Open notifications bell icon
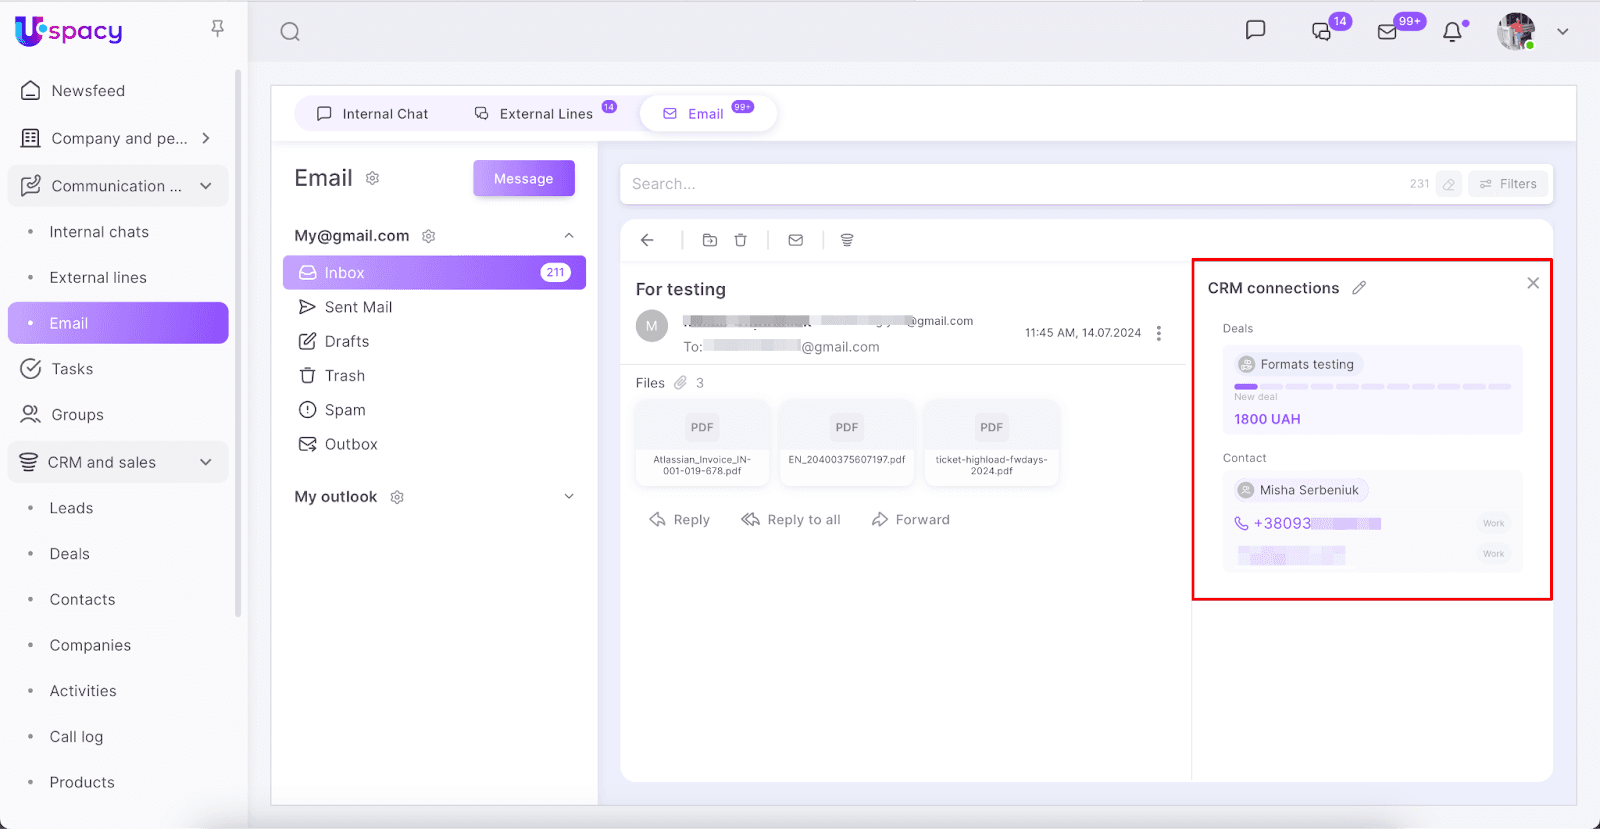 tap(1452, 32)
